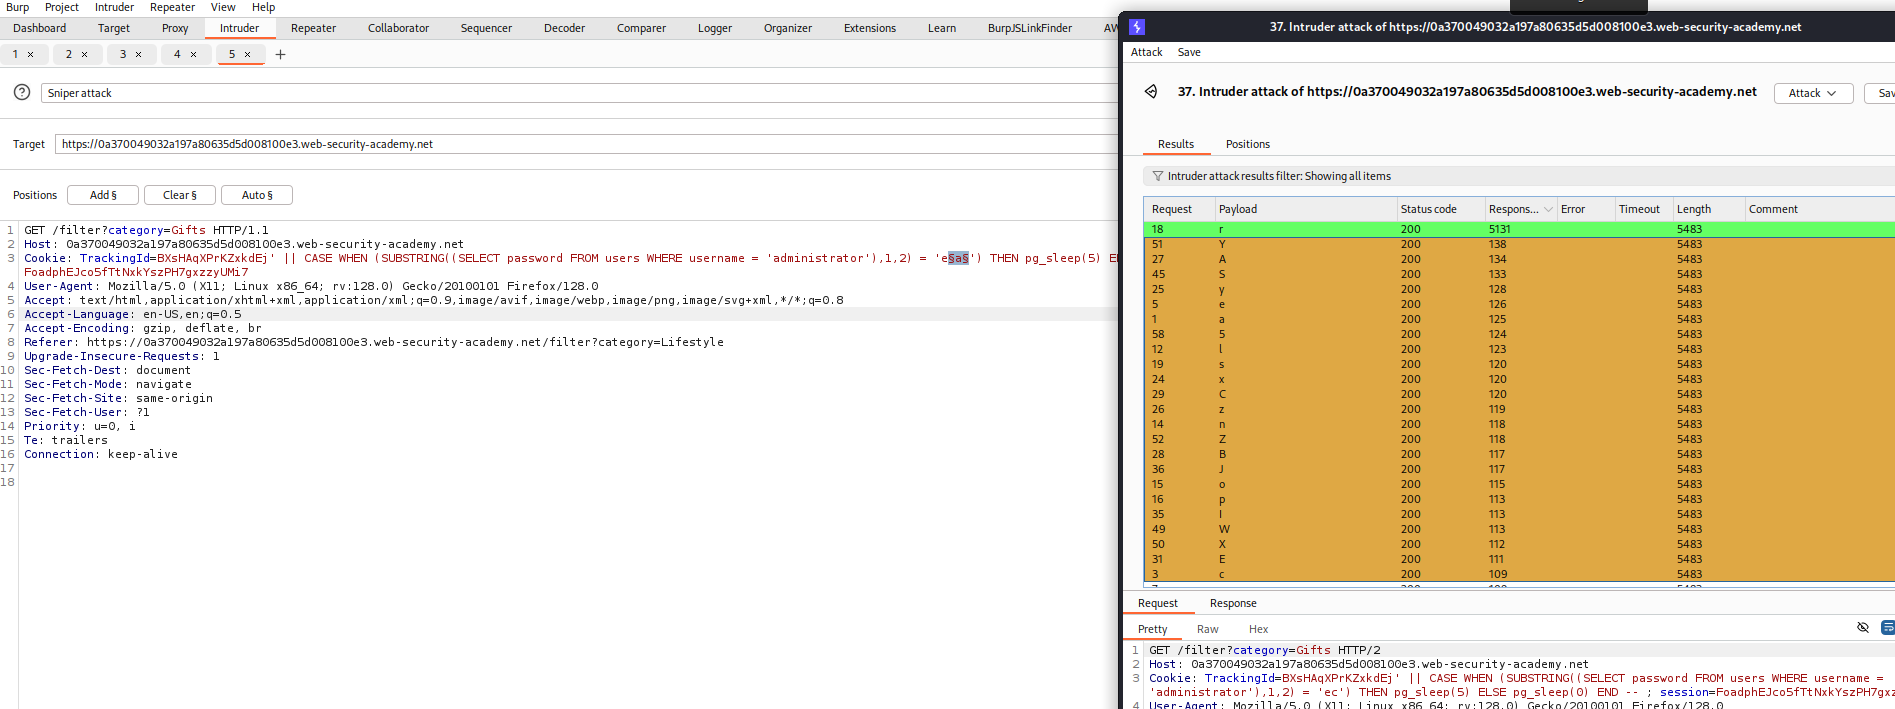Switch to the Dashboard tab
1895x709 pixels.
coord(40,28)
